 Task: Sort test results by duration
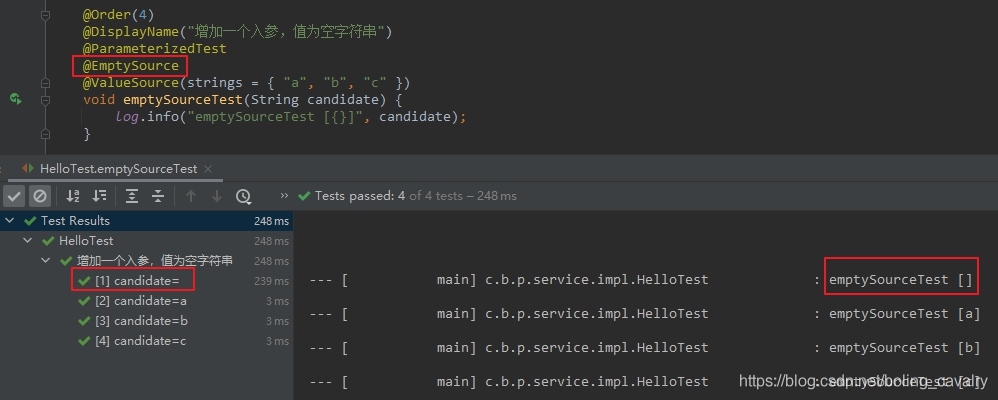coord(99,196)
